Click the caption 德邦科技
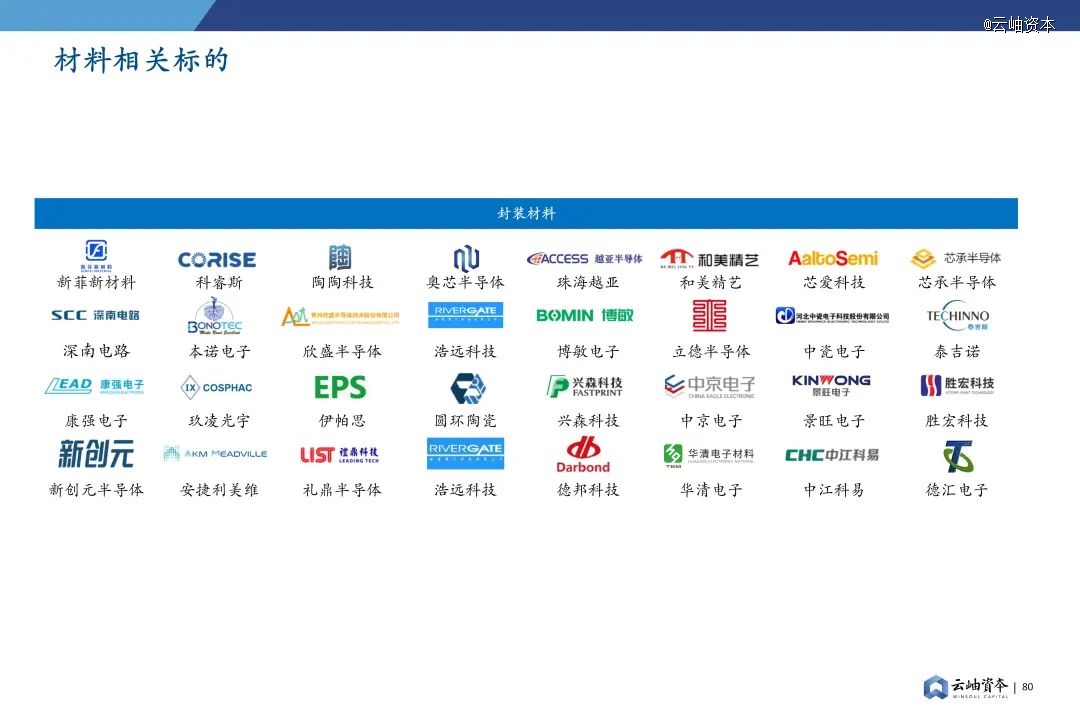Viewport: 1080px width, 720px height. 588,490
